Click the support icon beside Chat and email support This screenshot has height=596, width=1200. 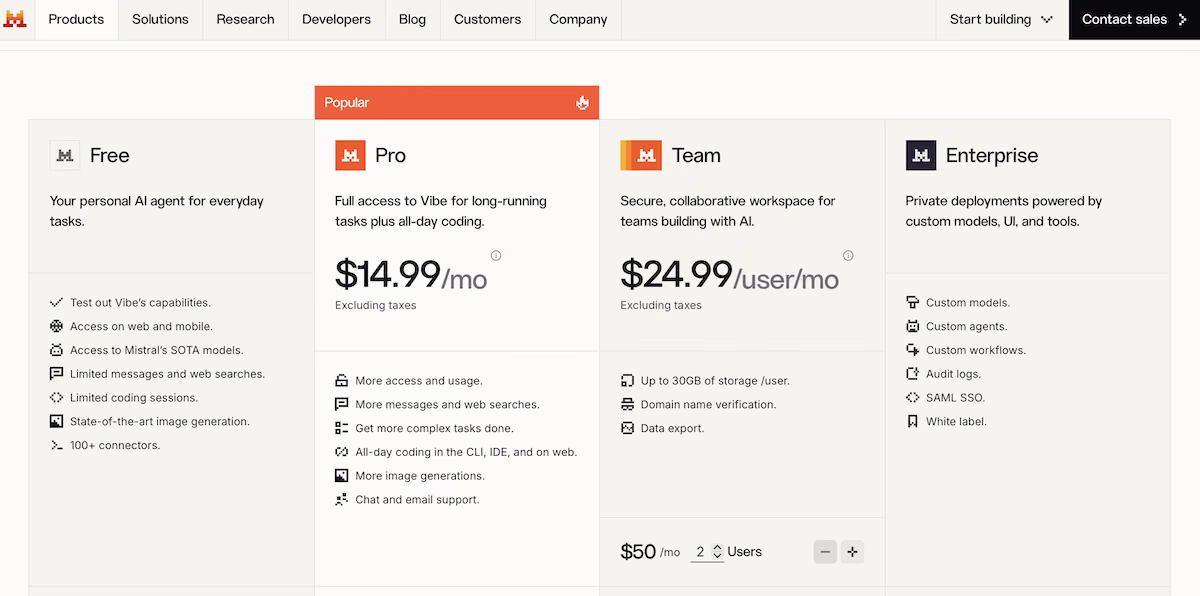tap(342, 500)
